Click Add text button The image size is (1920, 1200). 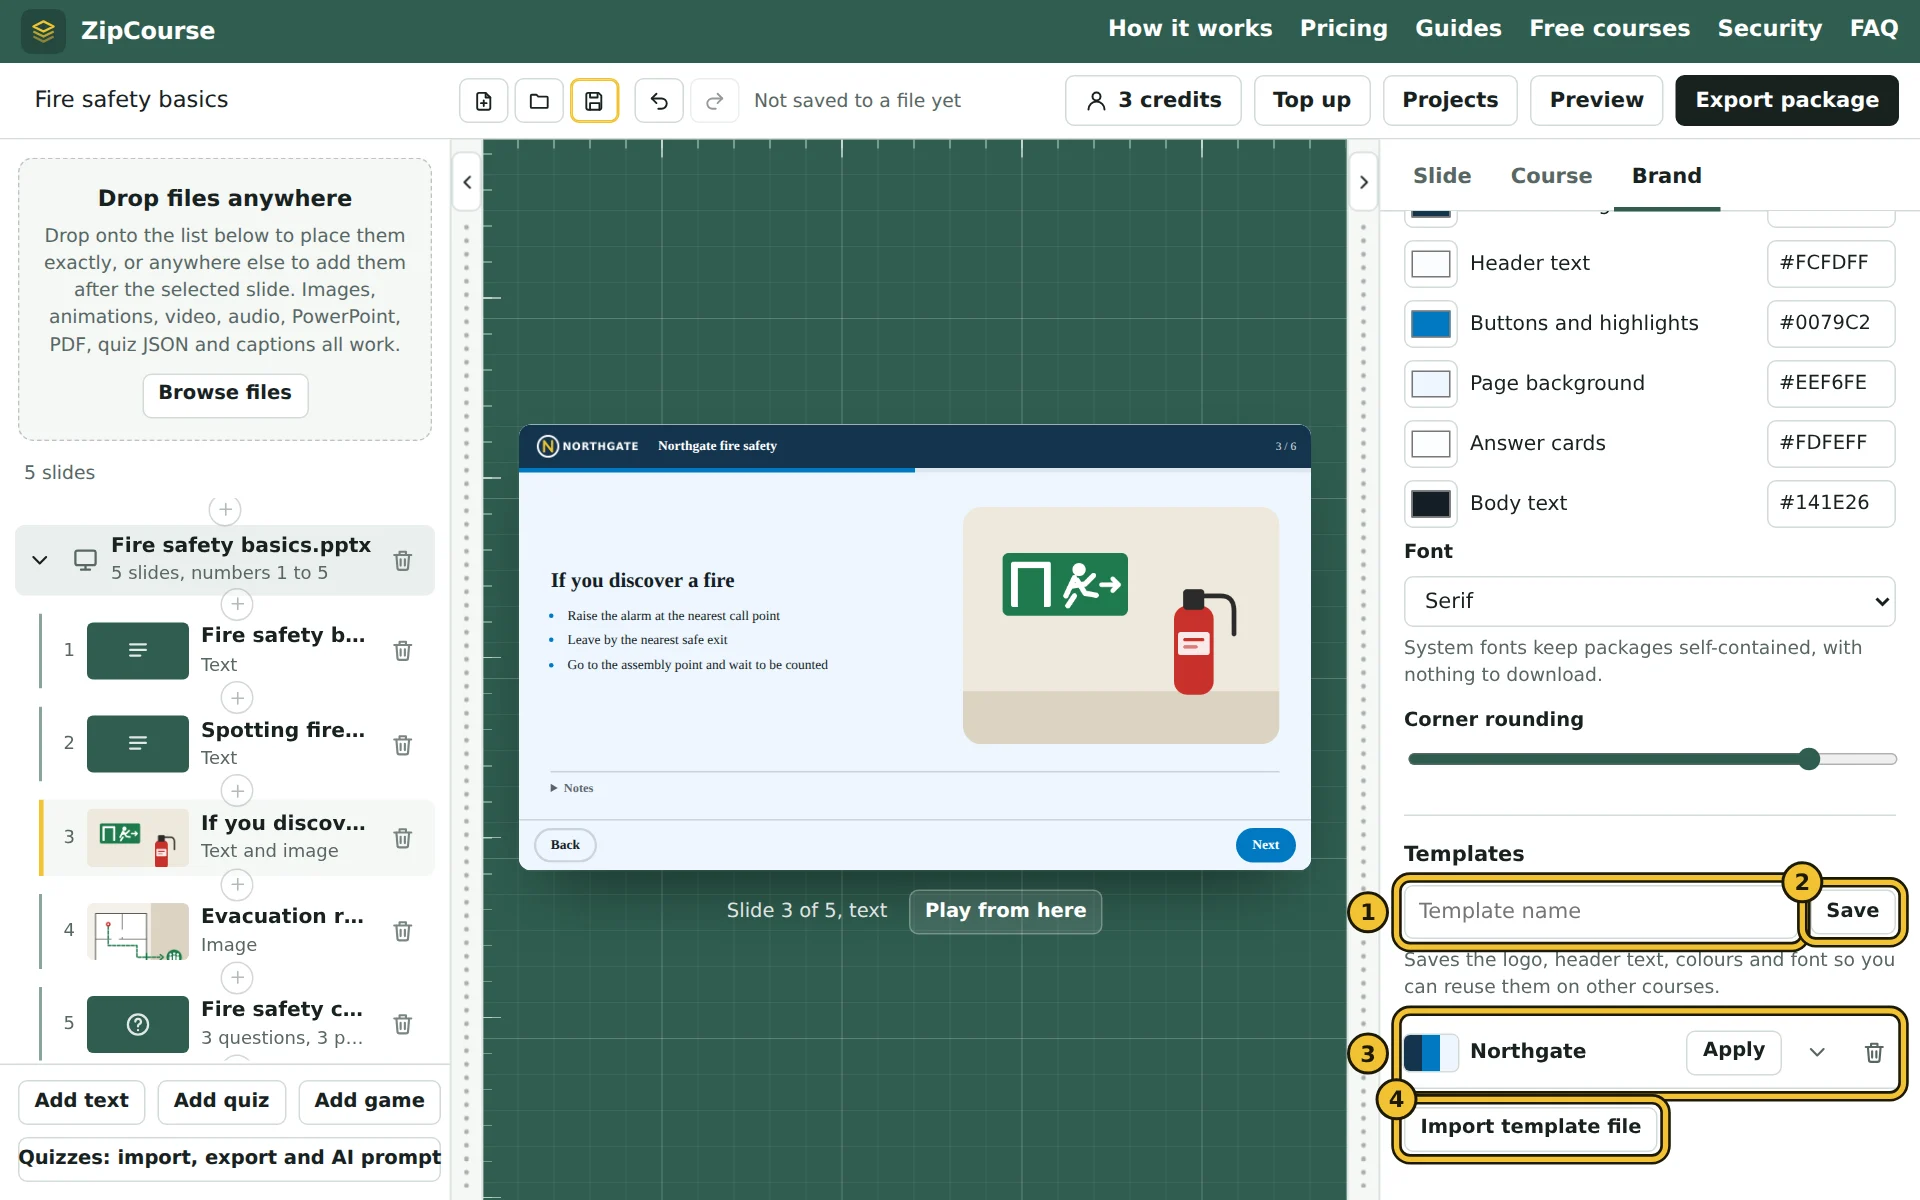coord(81,1102)
